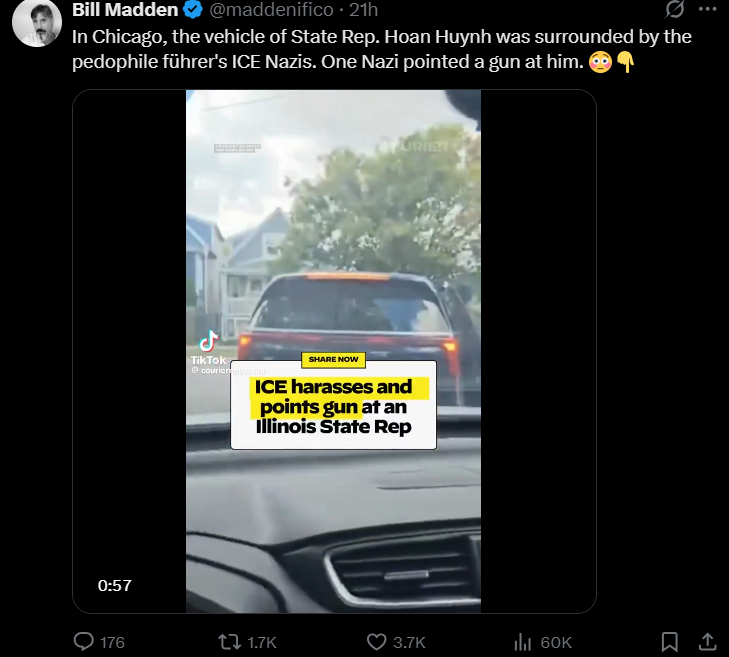Open Bill Madden's profile avatar
Screen dimensions: 729x657
[x=37, y=22]
